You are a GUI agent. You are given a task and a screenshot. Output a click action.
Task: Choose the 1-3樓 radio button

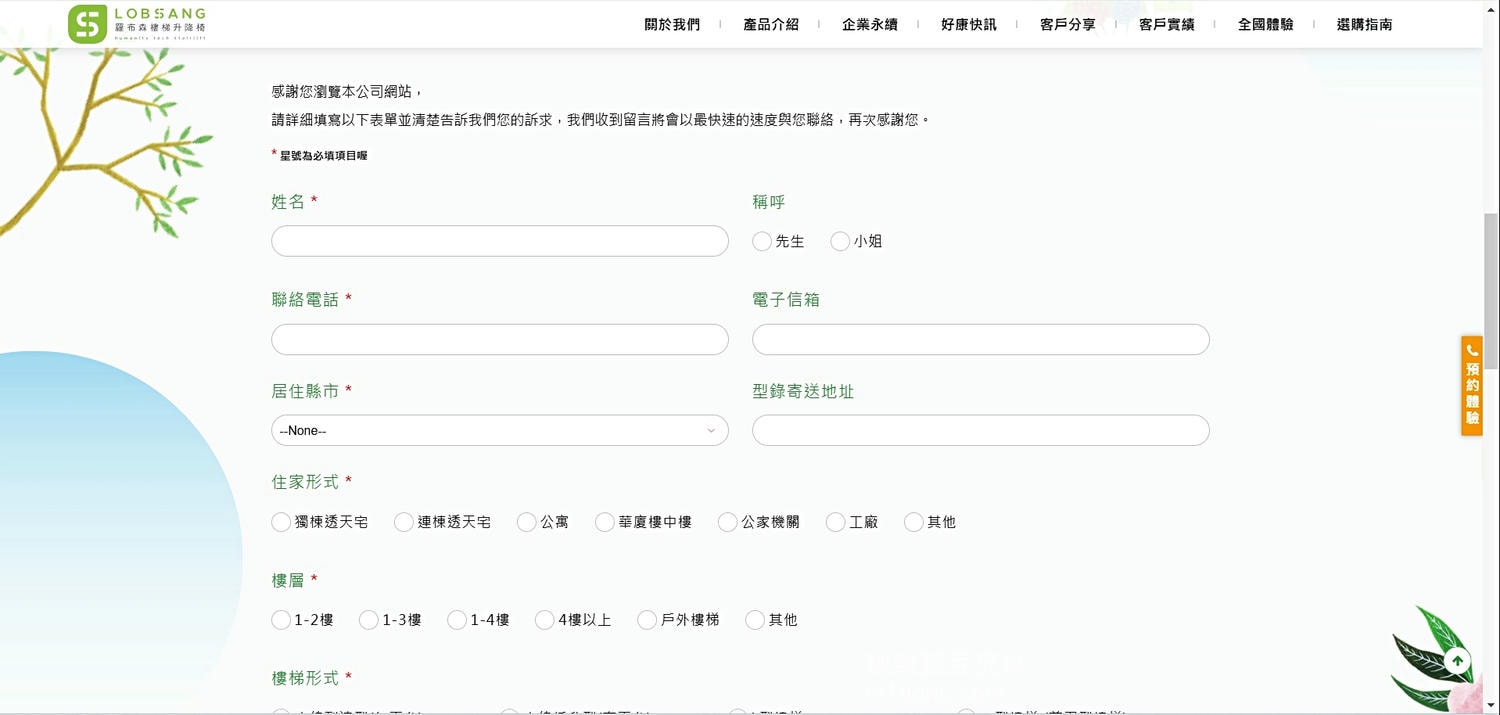[369, 620]
